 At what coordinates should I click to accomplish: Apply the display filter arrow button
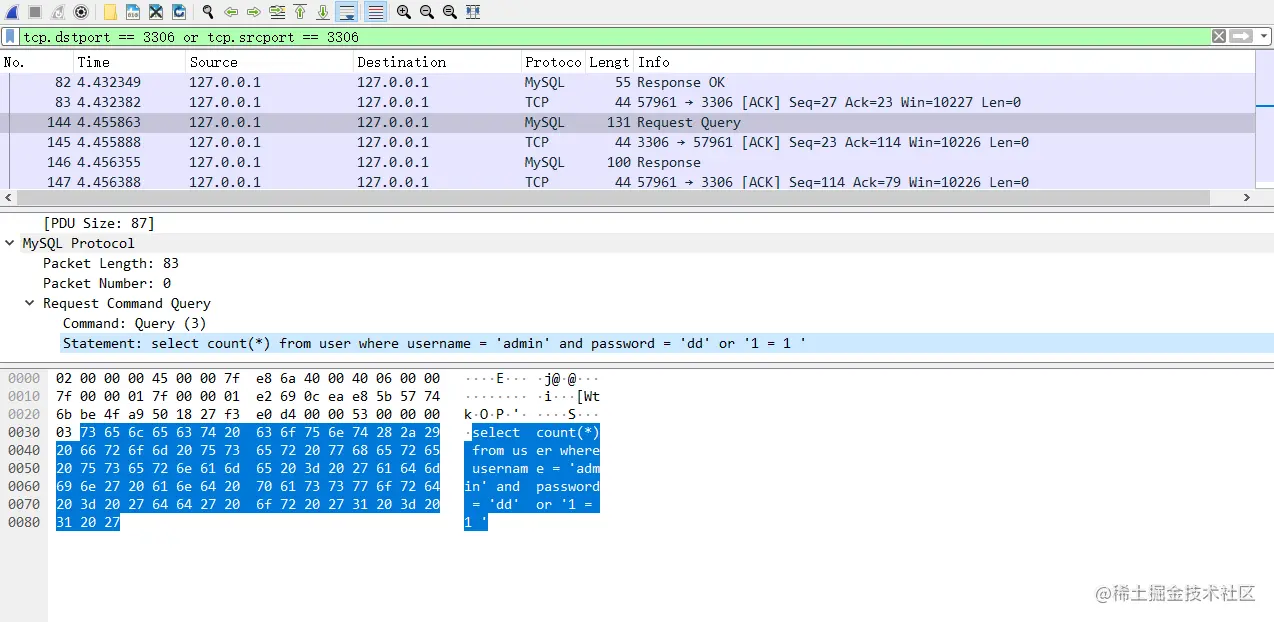tap(1241, 36)
